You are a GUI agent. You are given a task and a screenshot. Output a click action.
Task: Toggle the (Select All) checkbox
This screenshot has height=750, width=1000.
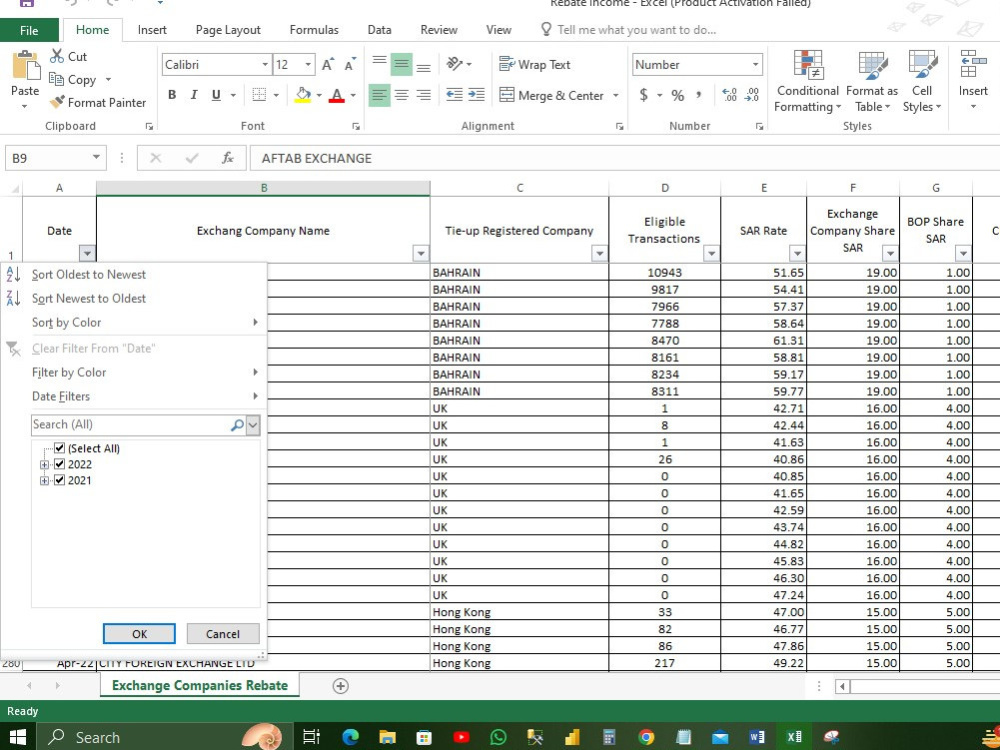pyautogui.click(x=59, y=448)
